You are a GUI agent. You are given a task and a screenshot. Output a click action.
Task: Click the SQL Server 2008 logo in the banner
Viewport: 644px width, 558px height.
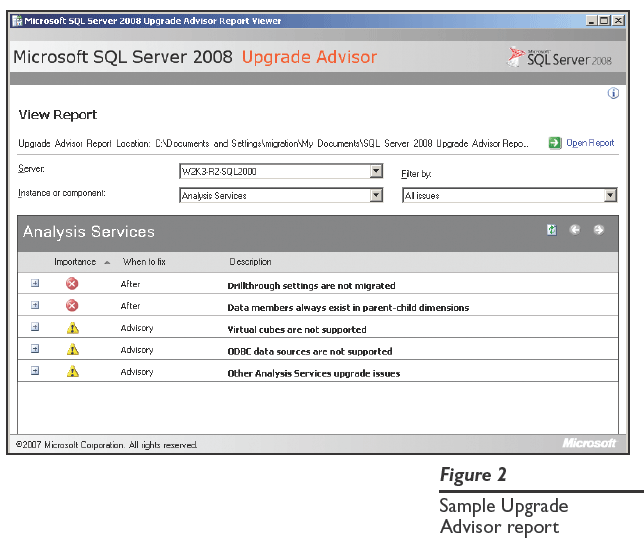pyautogui.click(x=560, y=57)
